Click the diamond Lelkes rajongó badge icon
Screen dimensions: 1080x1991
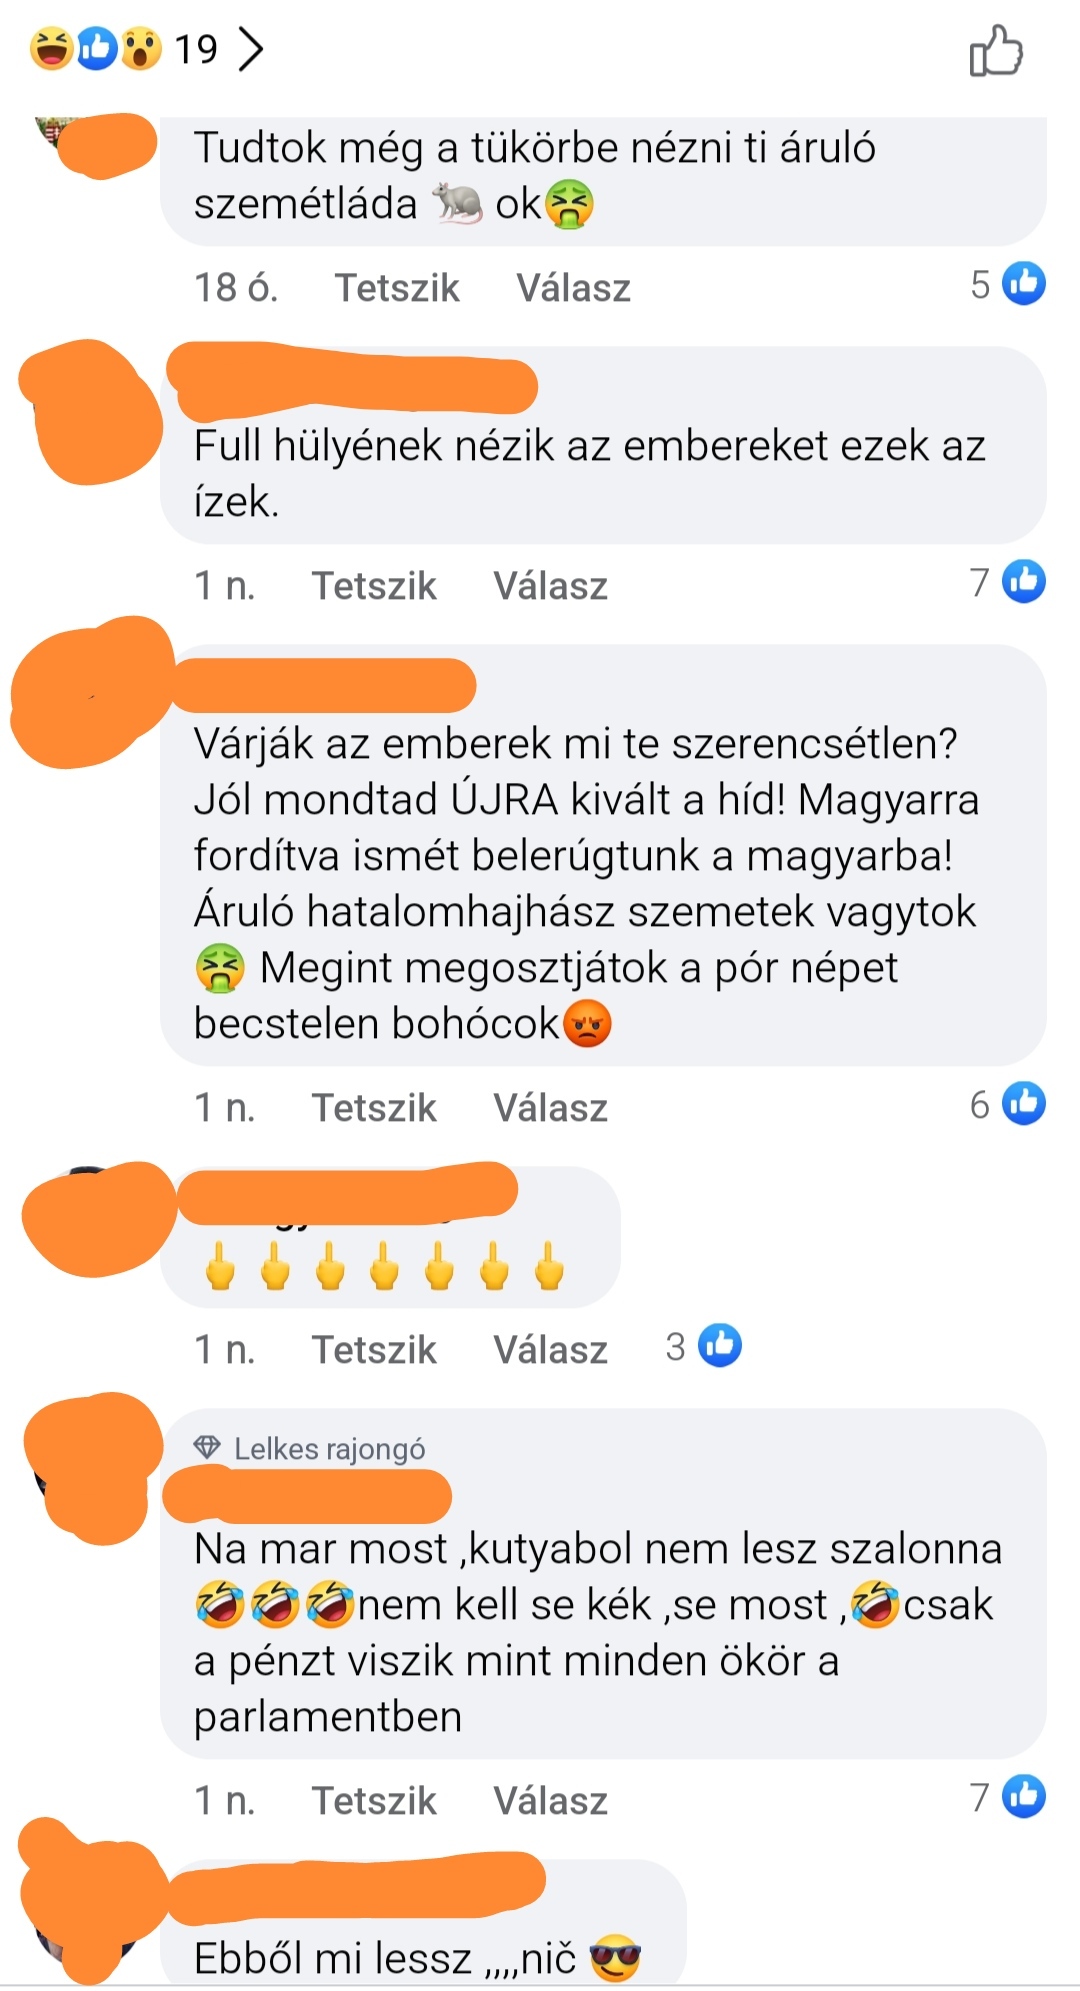207,1447
